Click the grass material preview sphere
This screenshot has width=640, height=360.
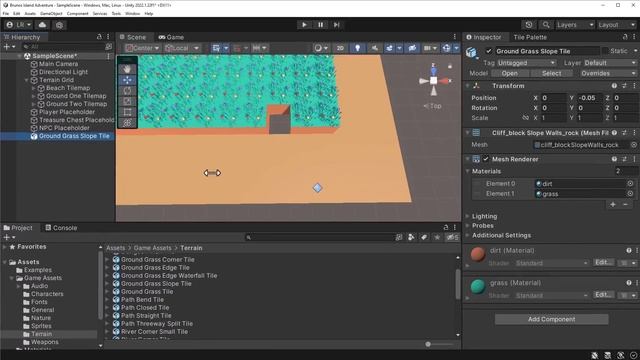478,287
